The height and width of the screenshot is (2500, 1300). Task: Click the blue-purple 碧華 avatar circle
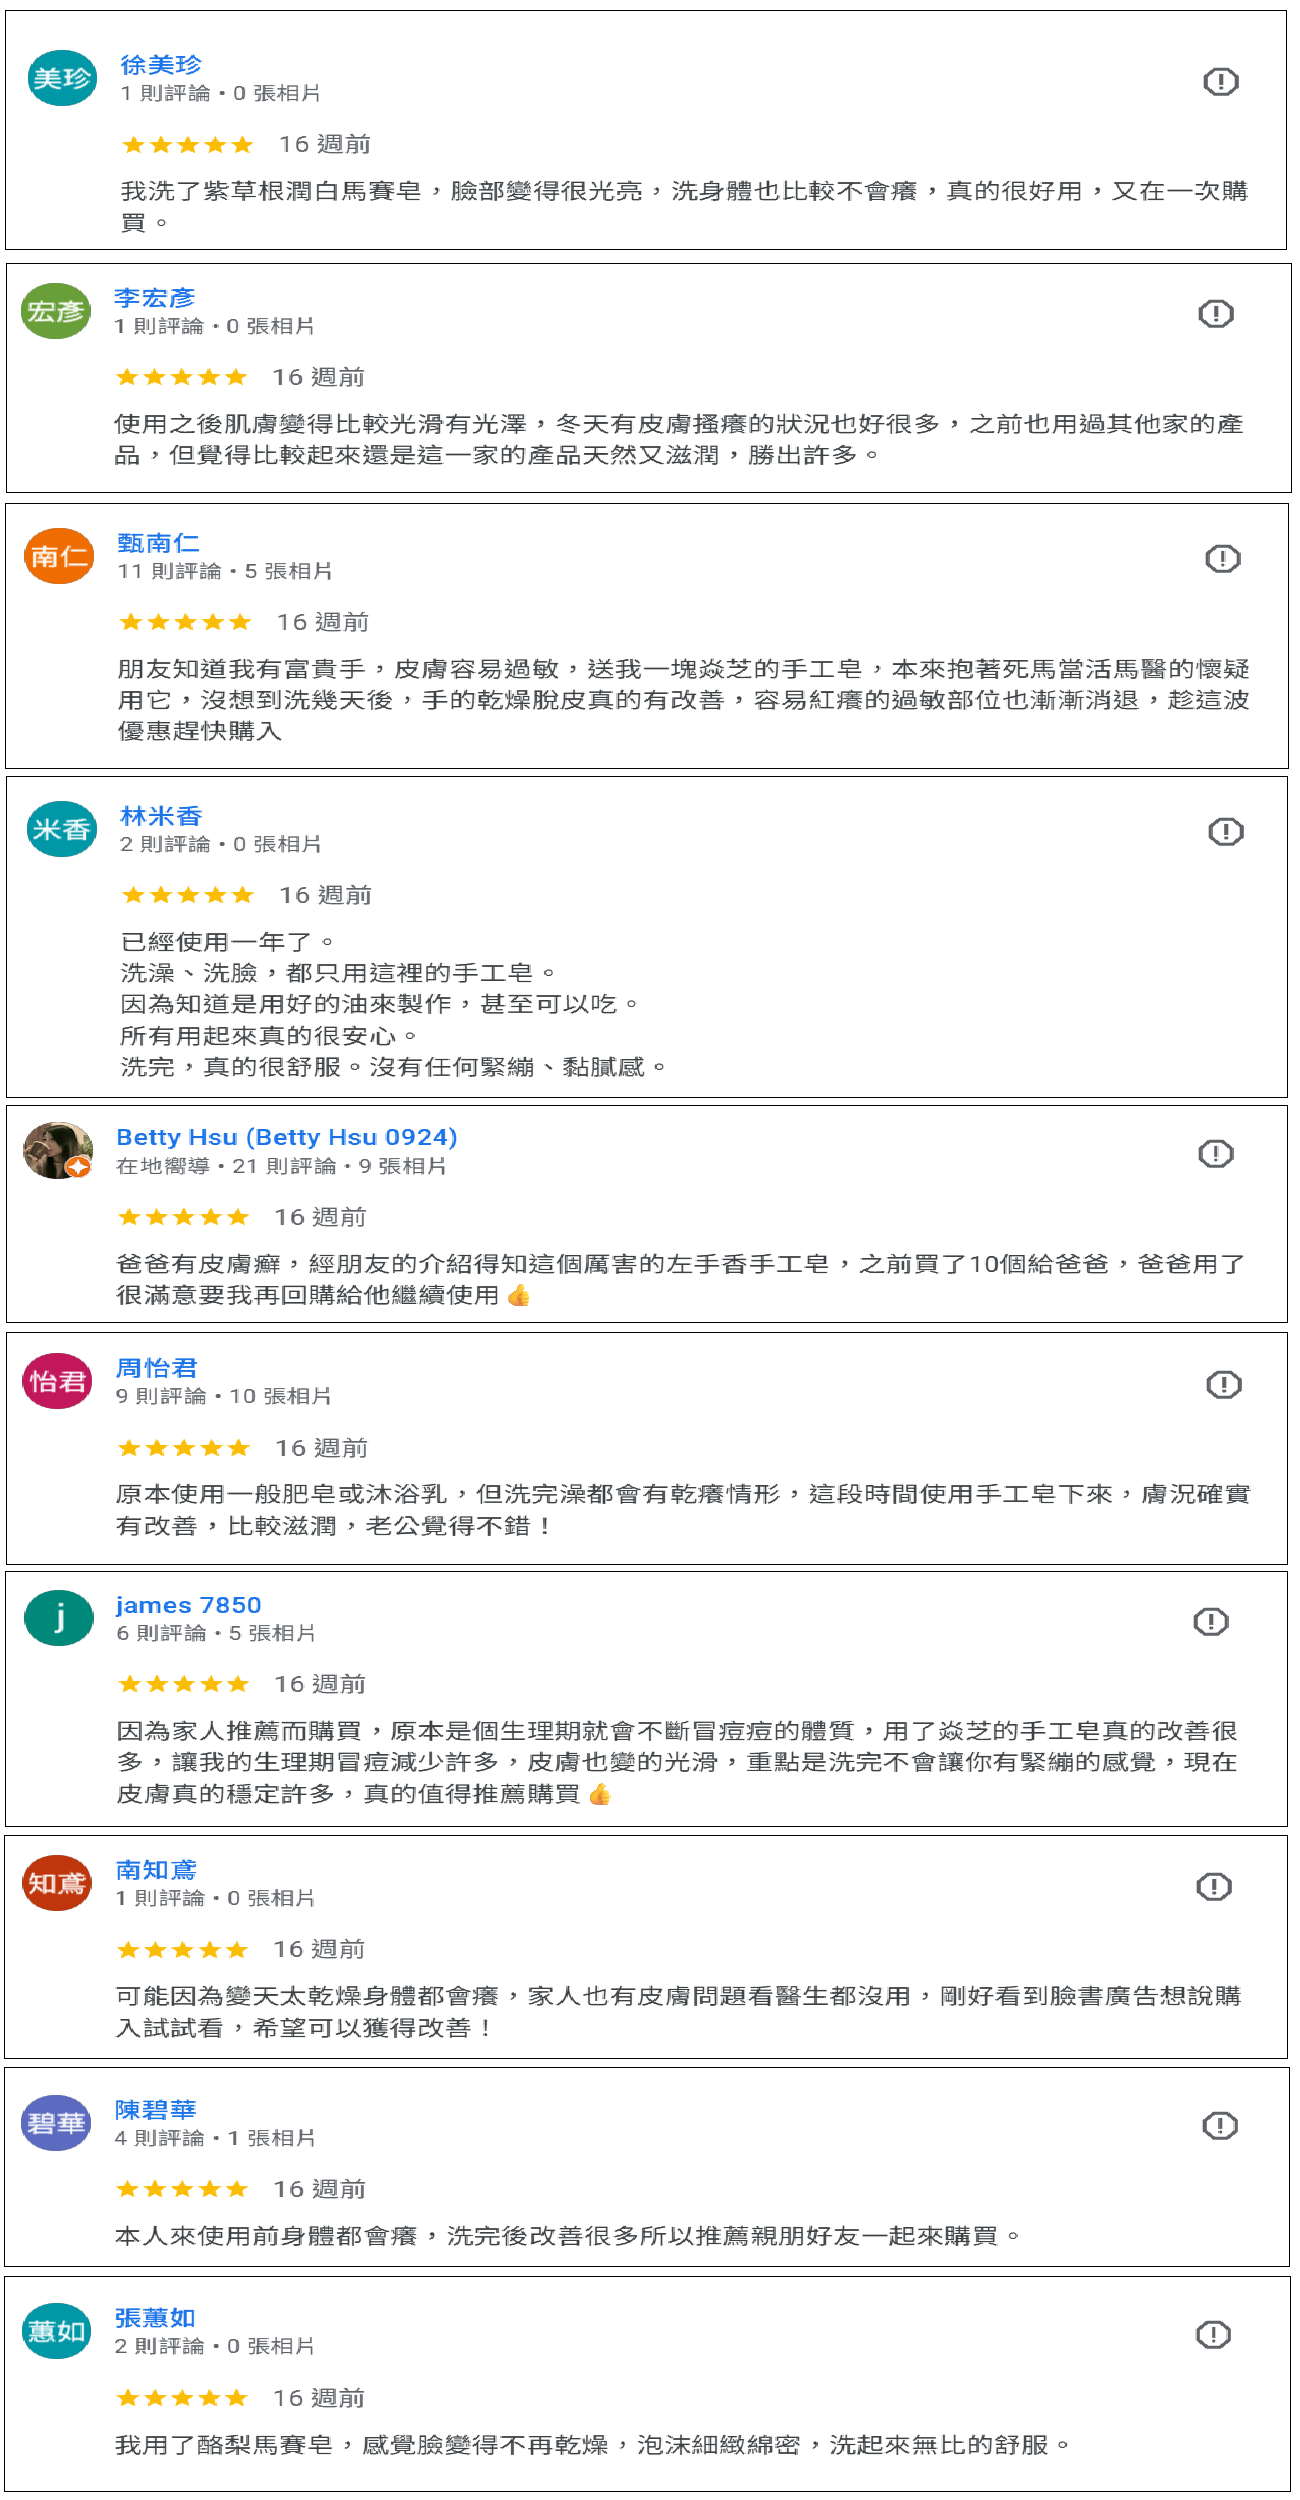56,2123
